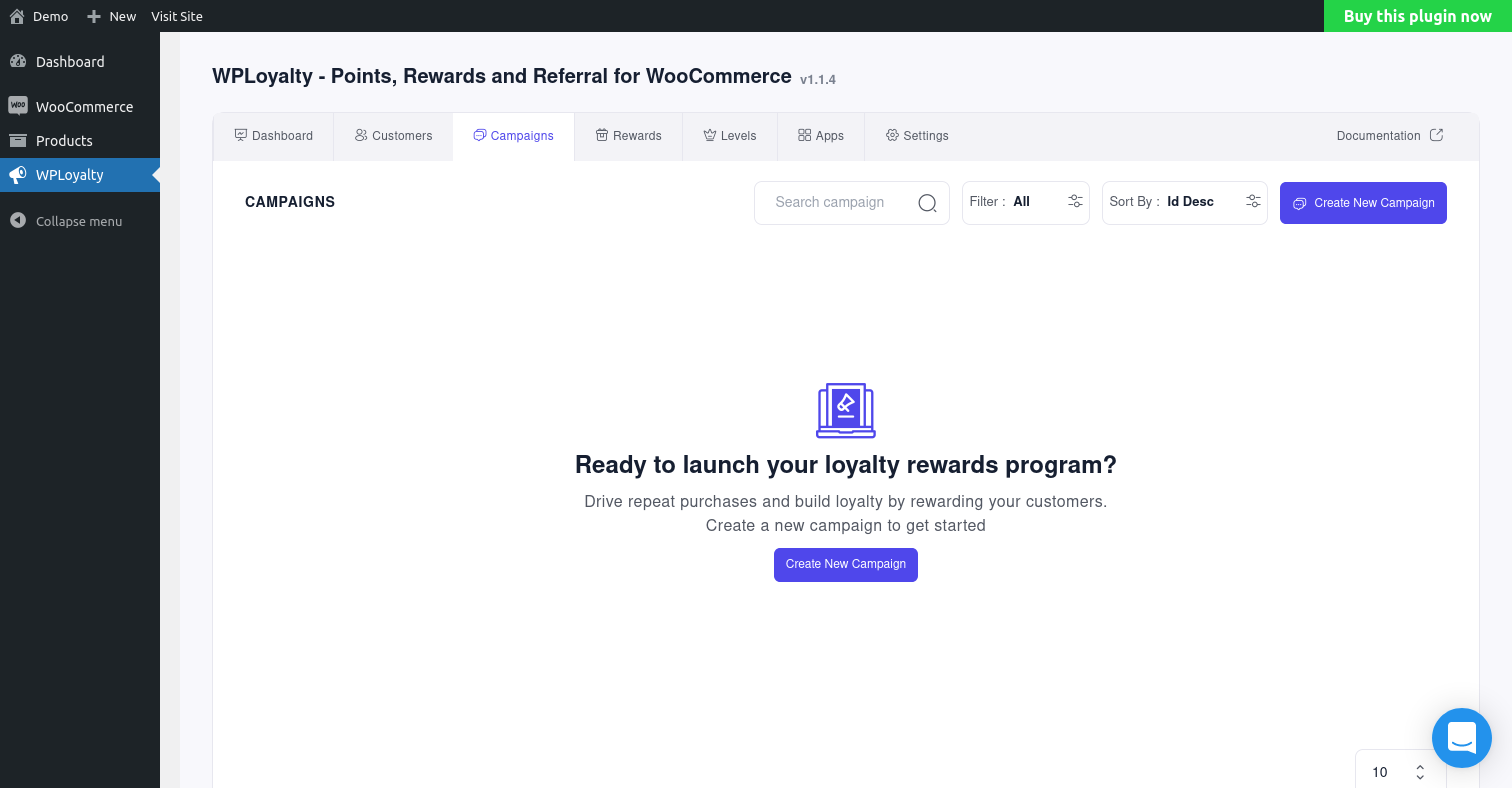Click the per-page stepper arrows

pyautogui.click(x=1420, y=772)
